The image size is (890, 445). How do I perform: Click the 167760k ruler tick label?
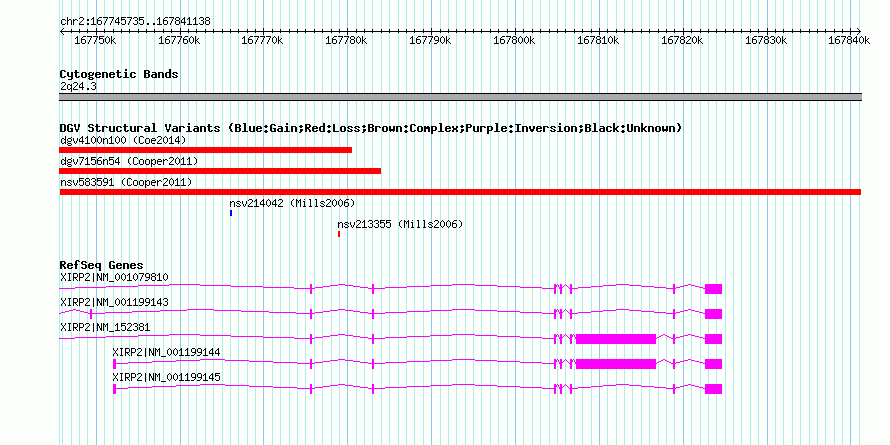tap(179, 41)
